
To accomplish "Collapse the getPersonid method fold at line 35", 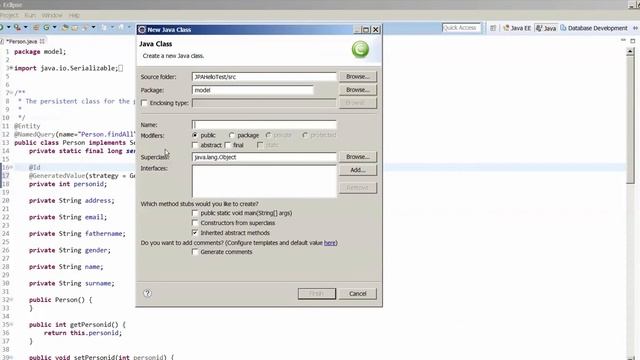I will coord(11,324).
